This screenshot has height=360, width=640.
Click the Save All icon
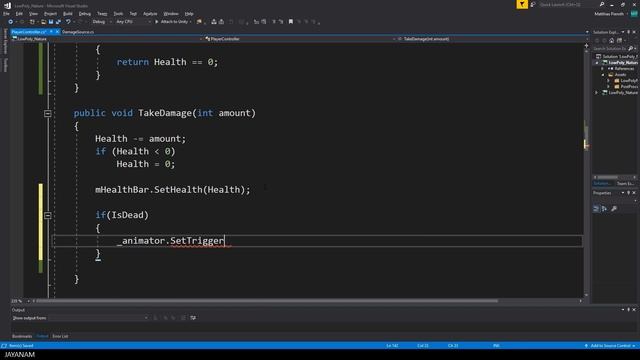tap(58, 22)
